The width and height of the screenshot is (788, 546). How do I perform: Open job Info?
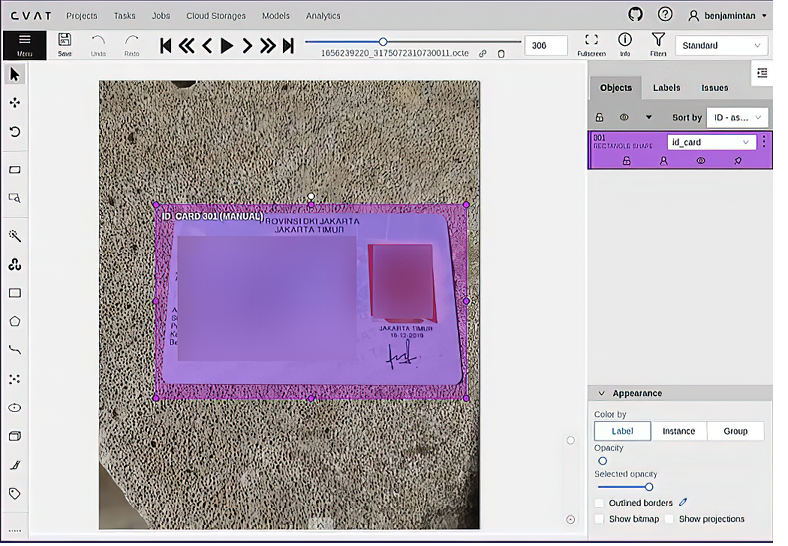625,45
